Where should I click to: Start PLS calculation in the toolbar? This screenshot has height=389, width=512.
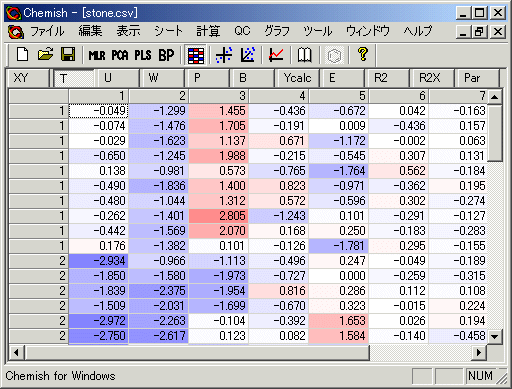click(143, 55)
